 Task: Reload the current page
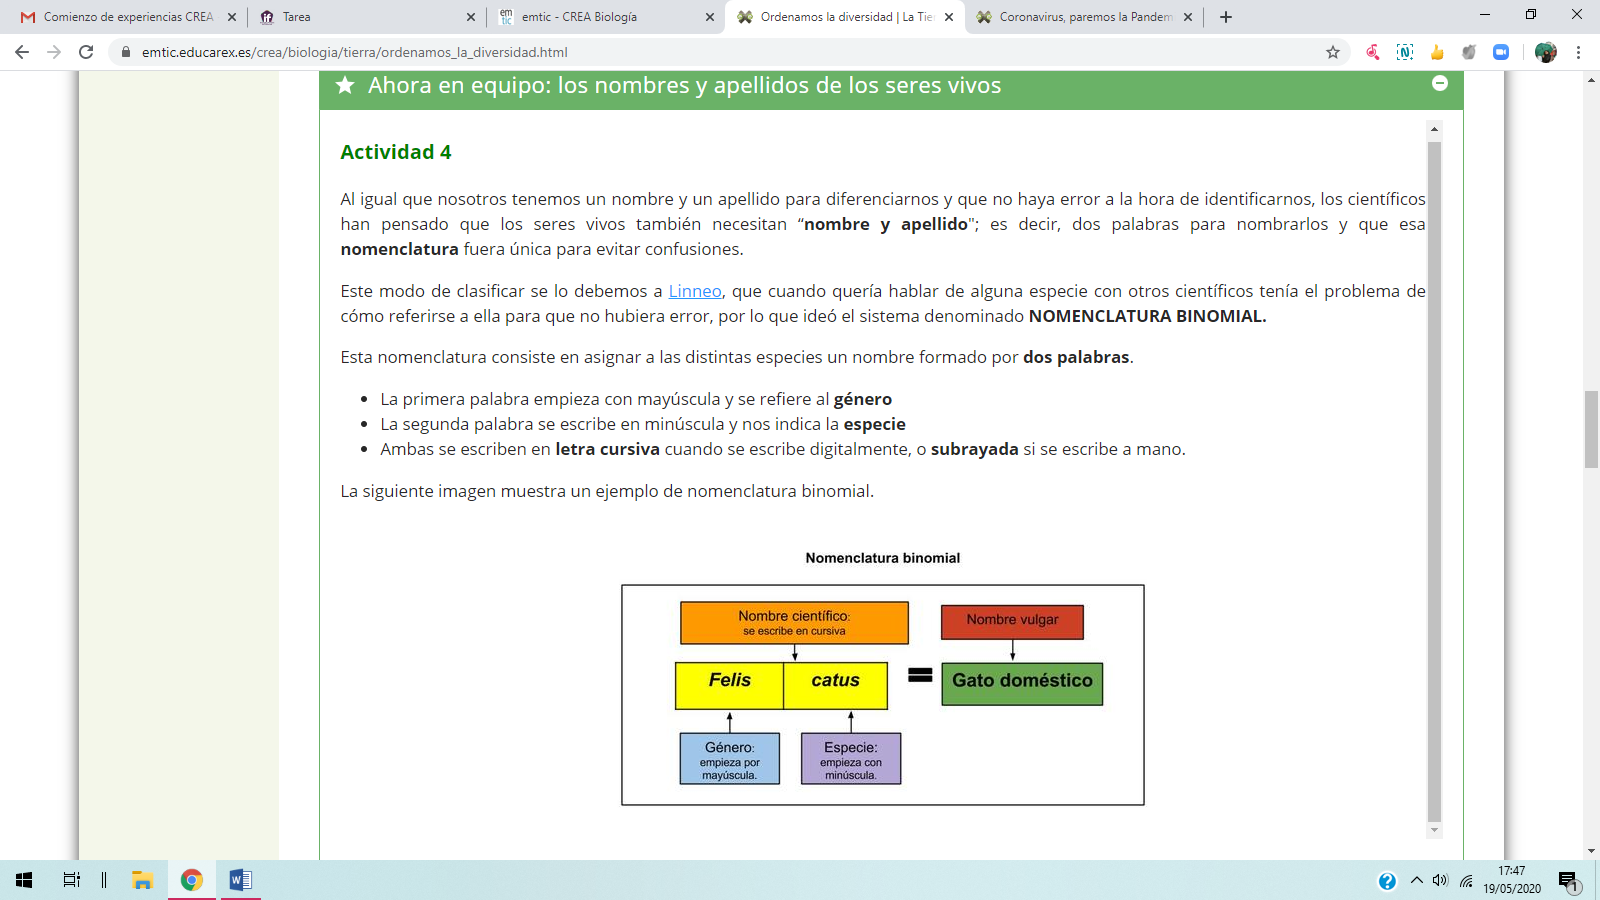click(x=86, y=52)
